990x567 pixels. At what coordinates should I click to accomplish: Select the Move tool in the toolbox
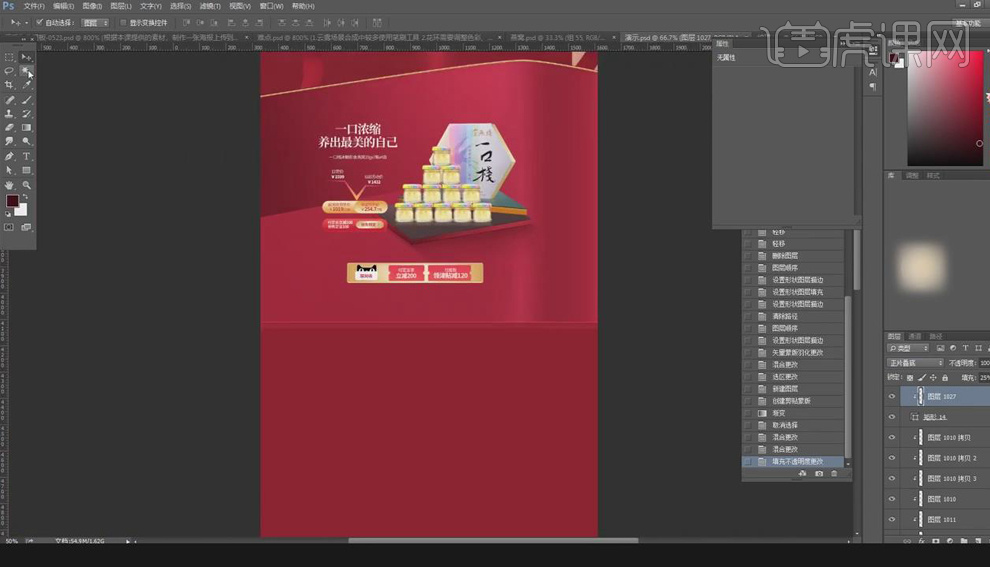pos(26,57)
